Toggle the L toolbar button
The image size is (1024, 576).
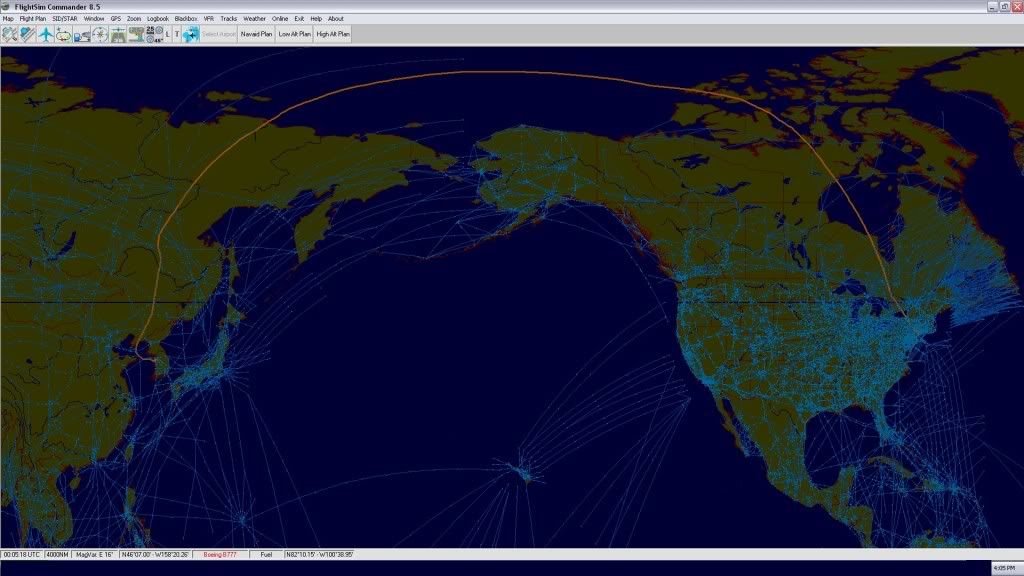[x=168, y=34]
